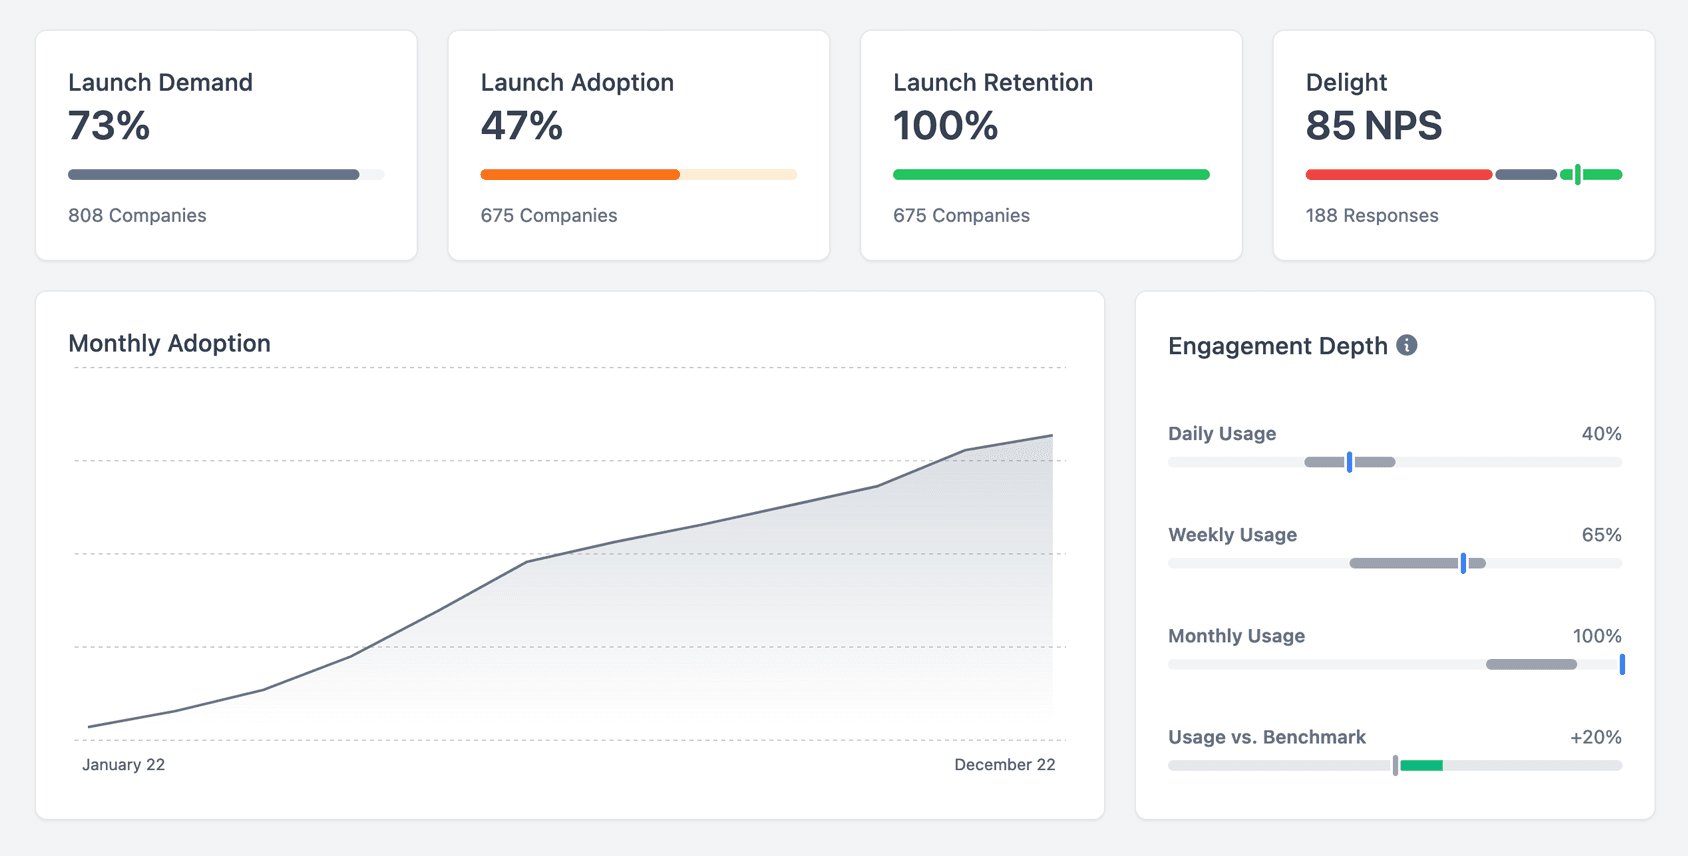Click the Engagement Depth info icon
This screenshot has width=1688, height=856.
click(1406, 345)
